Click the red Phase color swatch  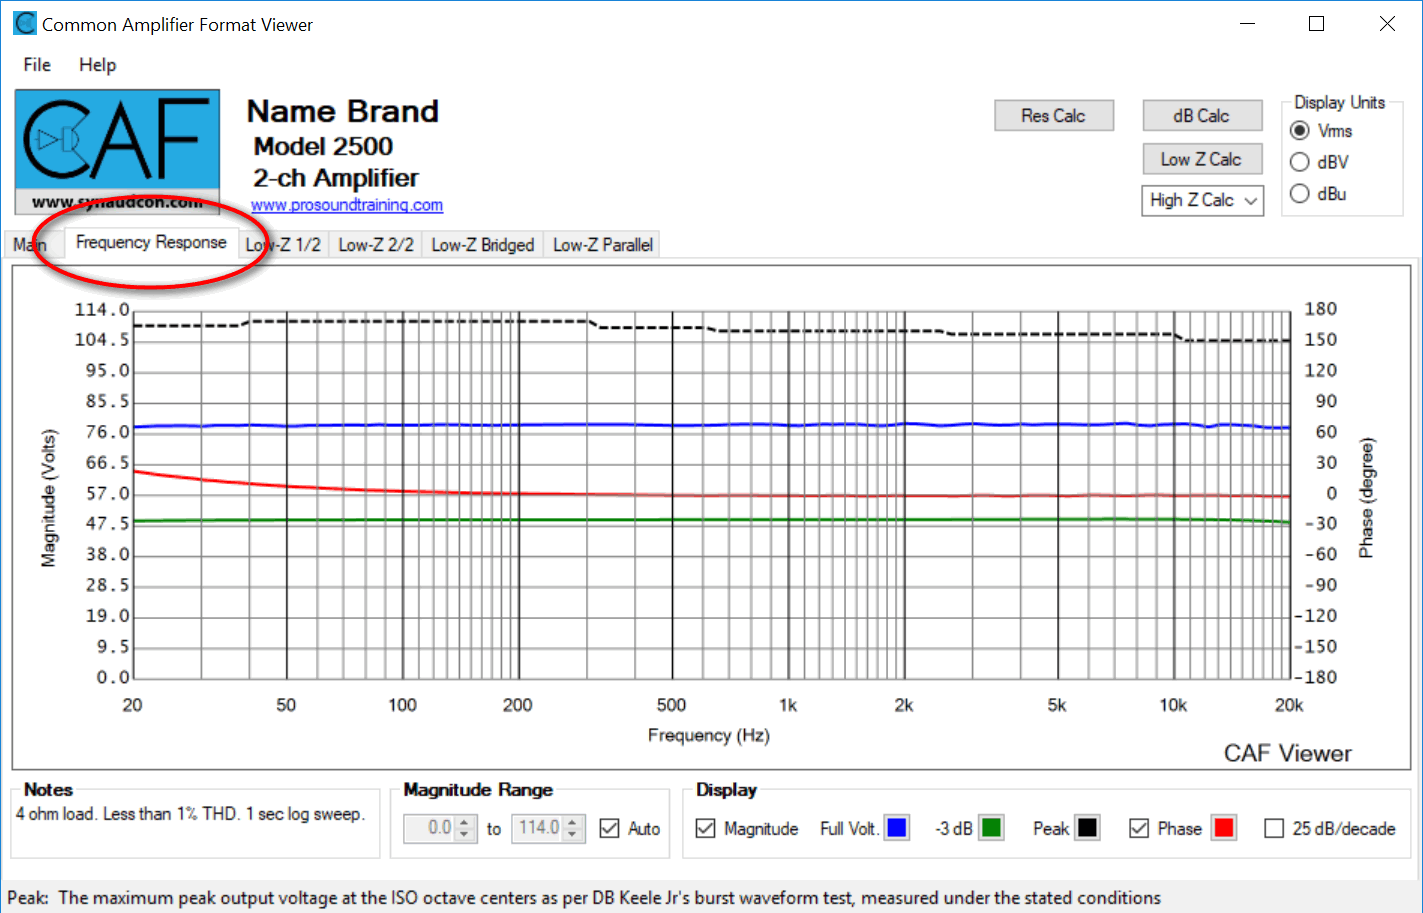1223,828
